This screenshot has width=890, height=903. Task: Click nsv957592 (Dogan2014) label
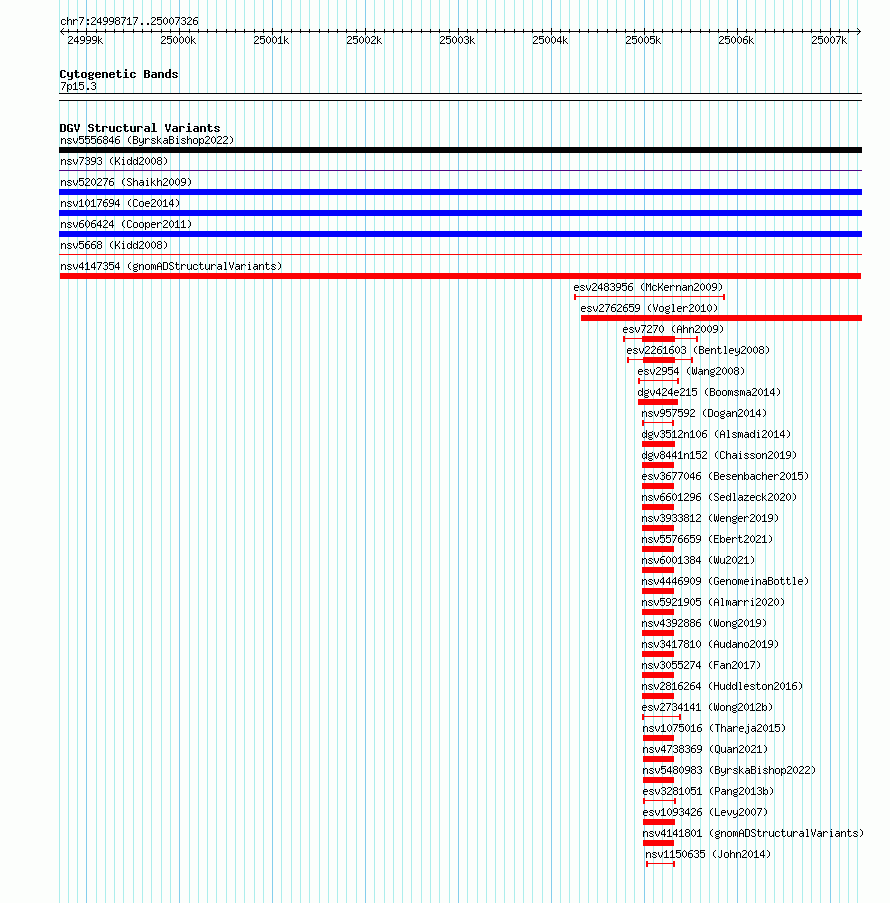[704, 413]
